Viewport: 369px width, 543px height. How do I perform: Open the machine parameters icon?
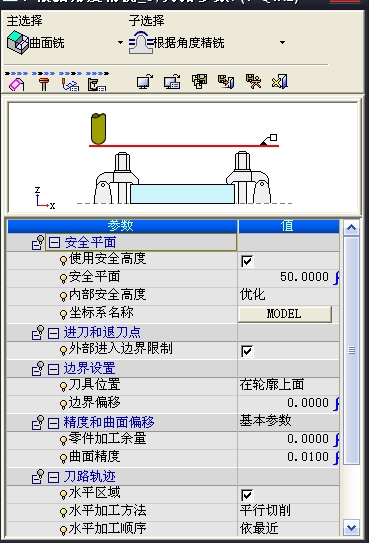(97, 84)
